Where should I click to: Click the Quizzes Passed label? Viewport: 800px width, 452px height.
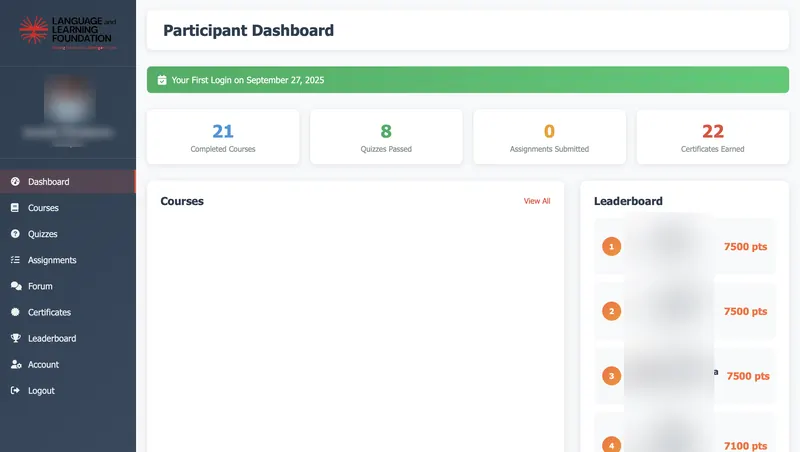coord(386,149)
